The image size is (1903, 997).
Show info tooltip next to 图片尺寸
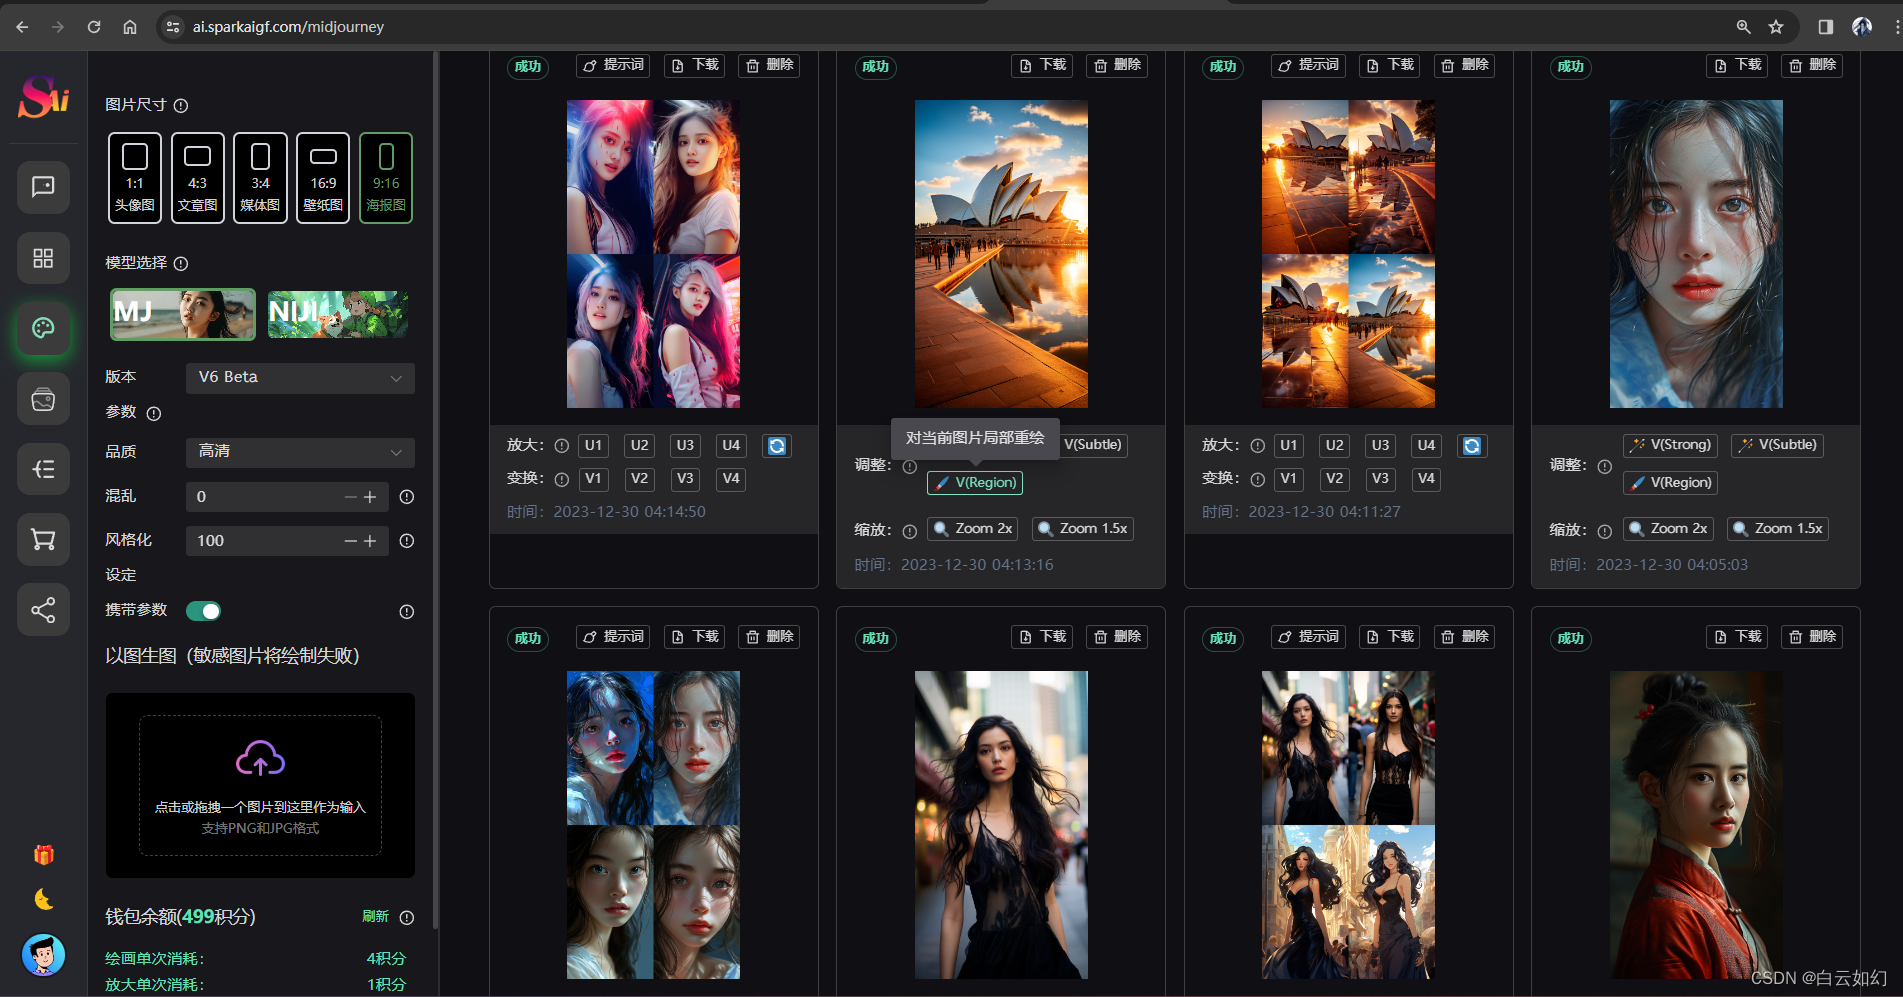click(x=181, y=105)
